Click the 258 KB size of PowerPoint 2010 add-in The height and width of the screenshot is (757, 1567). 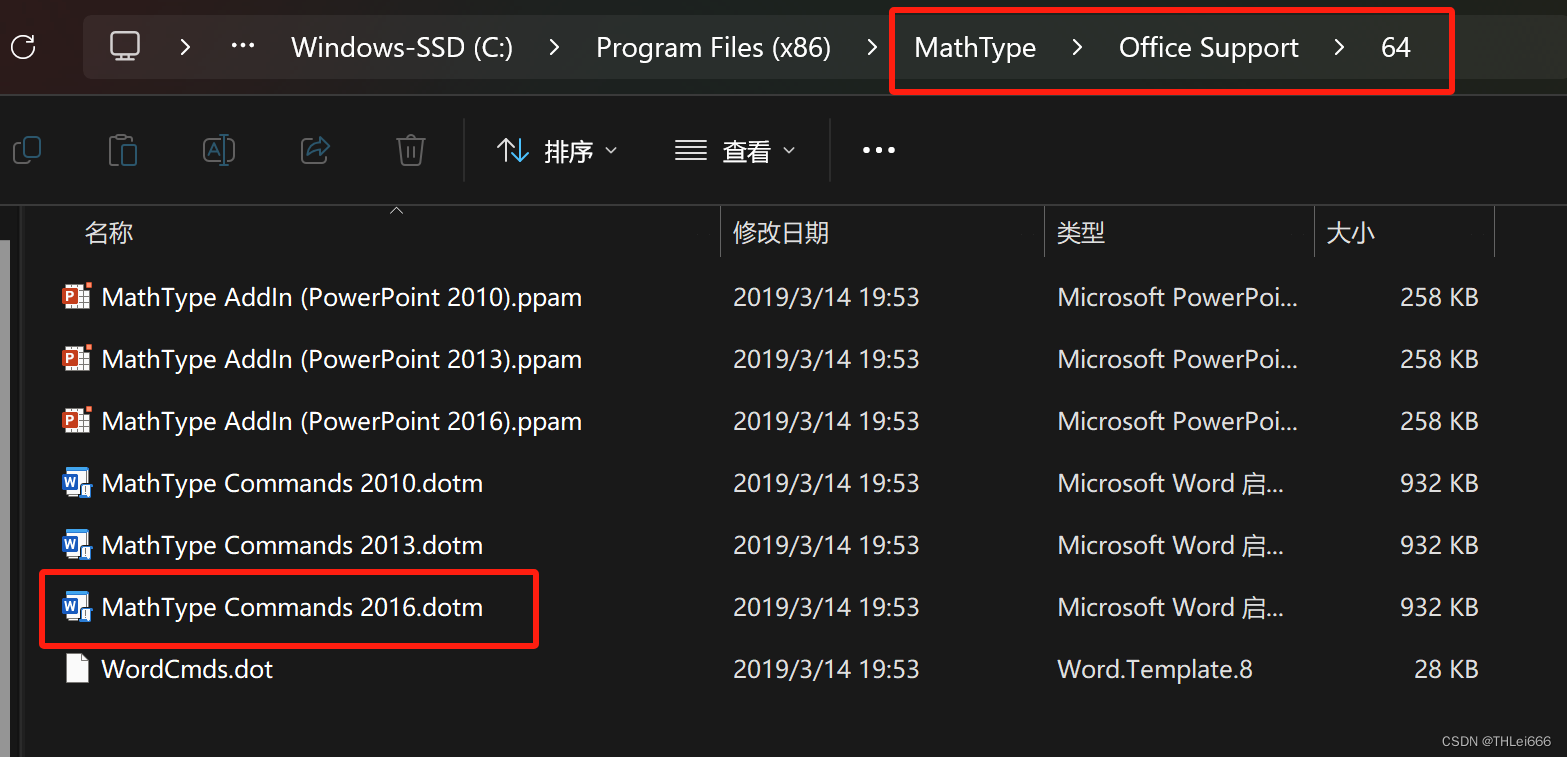(1439, 297)
